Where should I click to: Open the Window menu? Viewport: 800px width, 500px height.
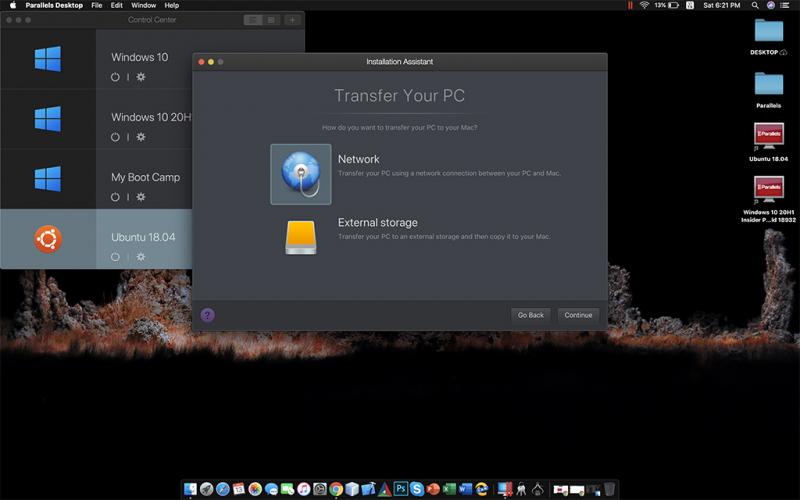[143, 5]
